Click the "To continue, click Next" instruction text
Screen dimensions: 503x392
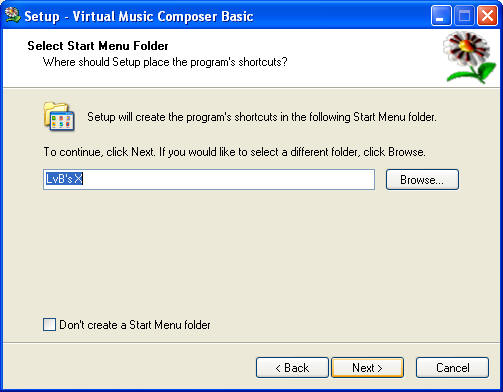click(235, 152)
